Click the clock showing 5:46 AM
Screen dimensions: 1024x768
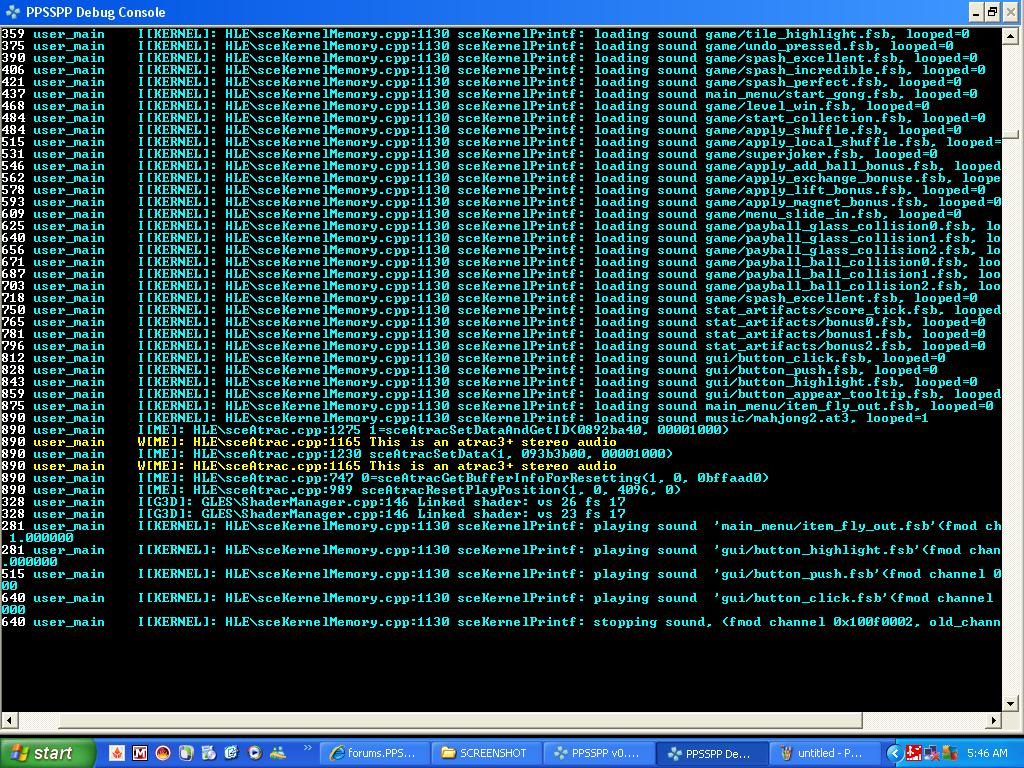(x=987, y=753)
